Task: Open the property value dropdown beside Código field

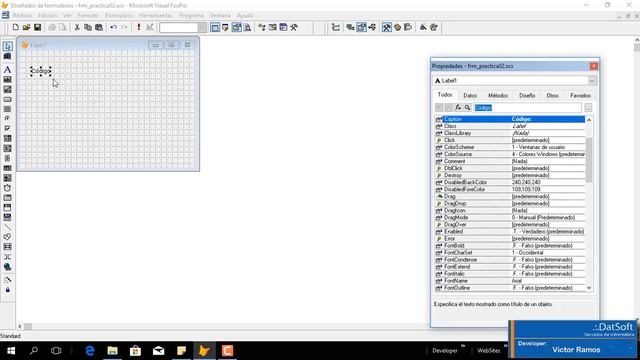Action: (588, 108)
